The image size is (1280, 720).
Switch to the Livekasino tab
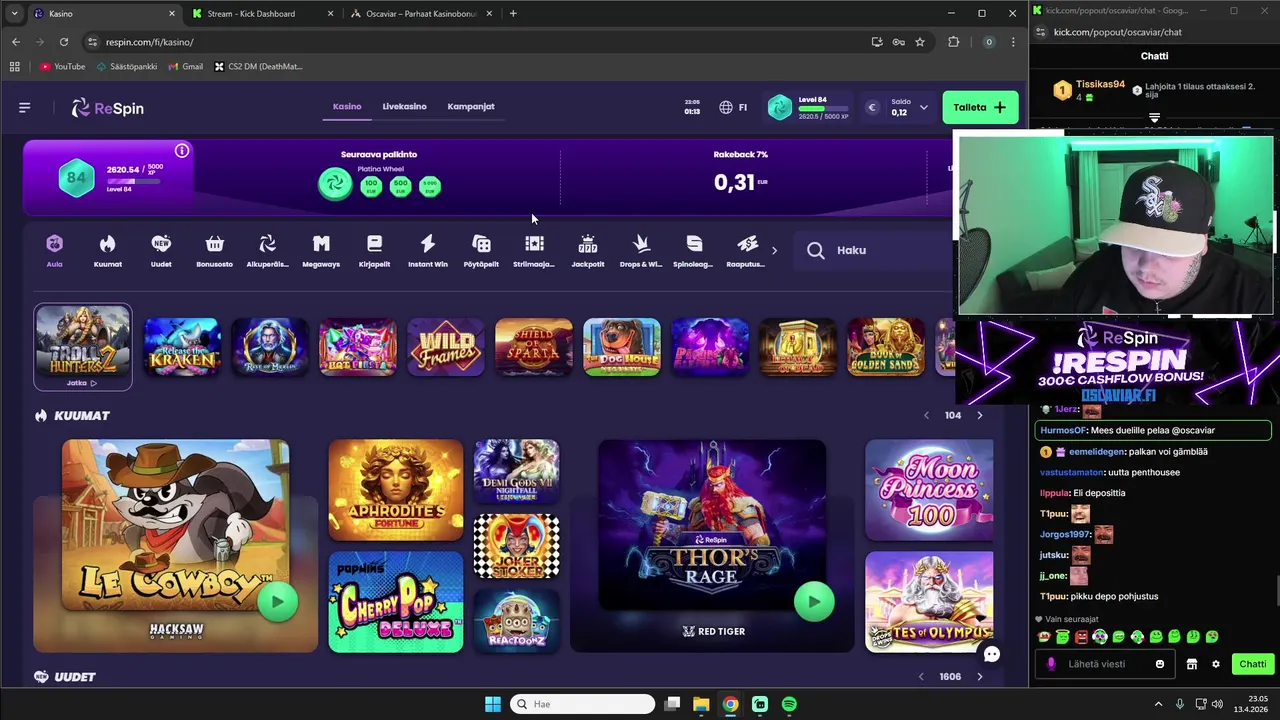pos(404,107)
